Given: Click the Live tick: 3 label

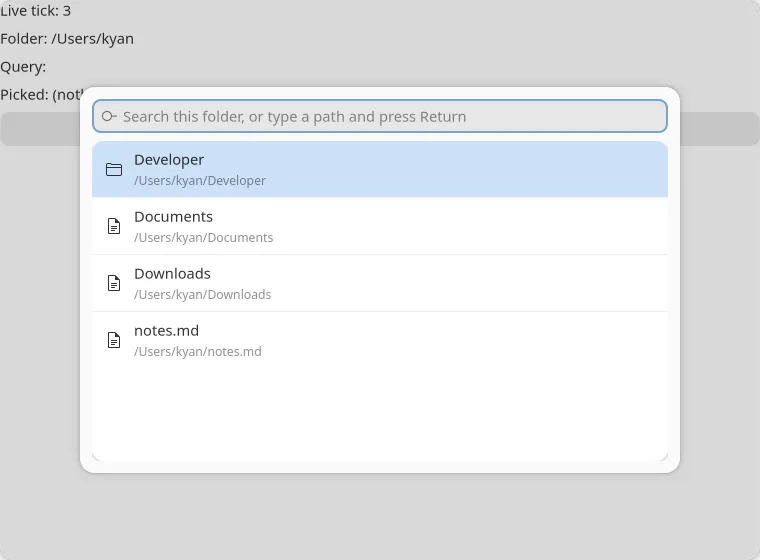Looking at the screenshot, I should click(35, 11).
